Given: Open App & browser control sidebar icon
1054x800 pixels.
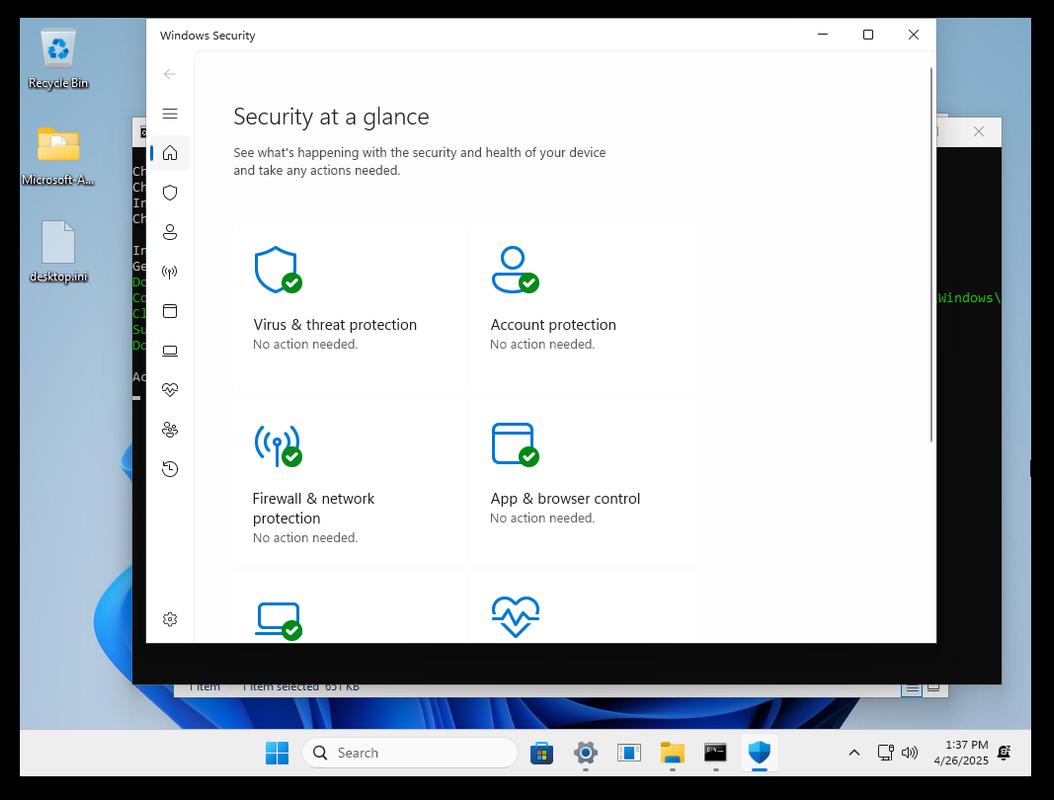Looking at the screenshot, I should pos(170,311).
